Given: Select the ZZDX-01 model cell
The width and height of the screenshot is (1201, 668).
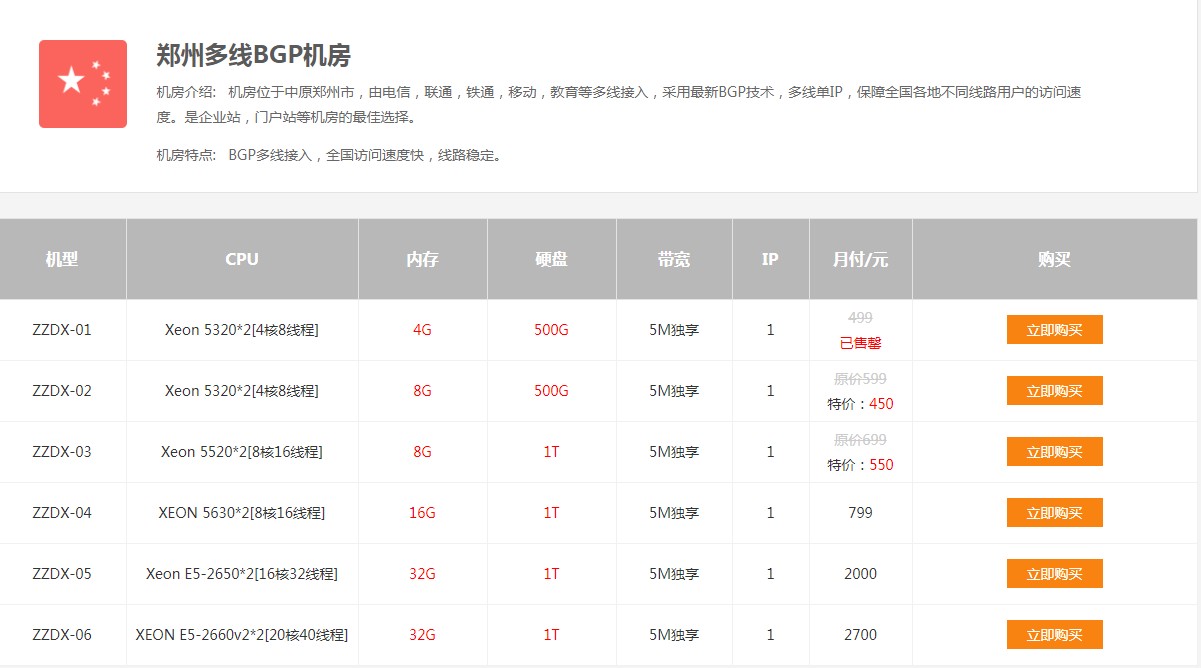Looking at the screenshot, I should [x=62, y=330].
